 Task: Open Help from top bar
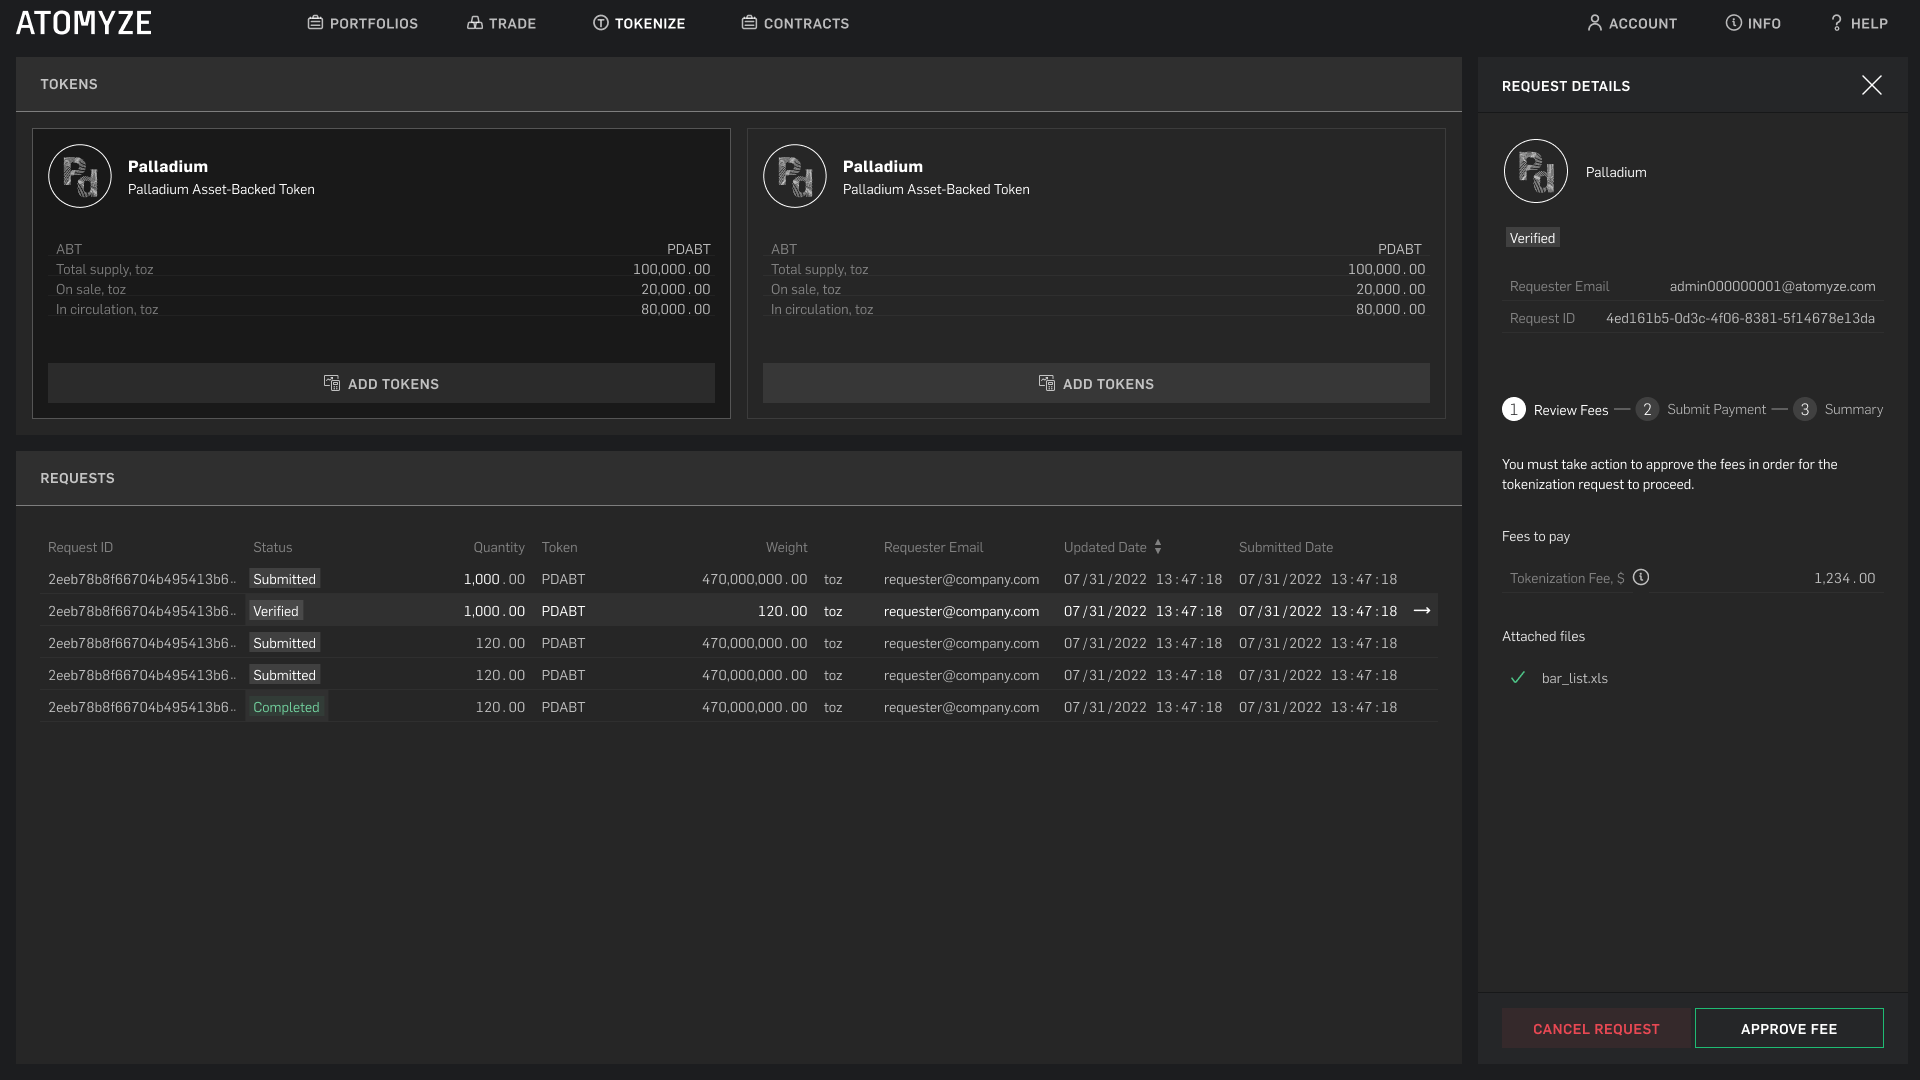(1858, 23)
